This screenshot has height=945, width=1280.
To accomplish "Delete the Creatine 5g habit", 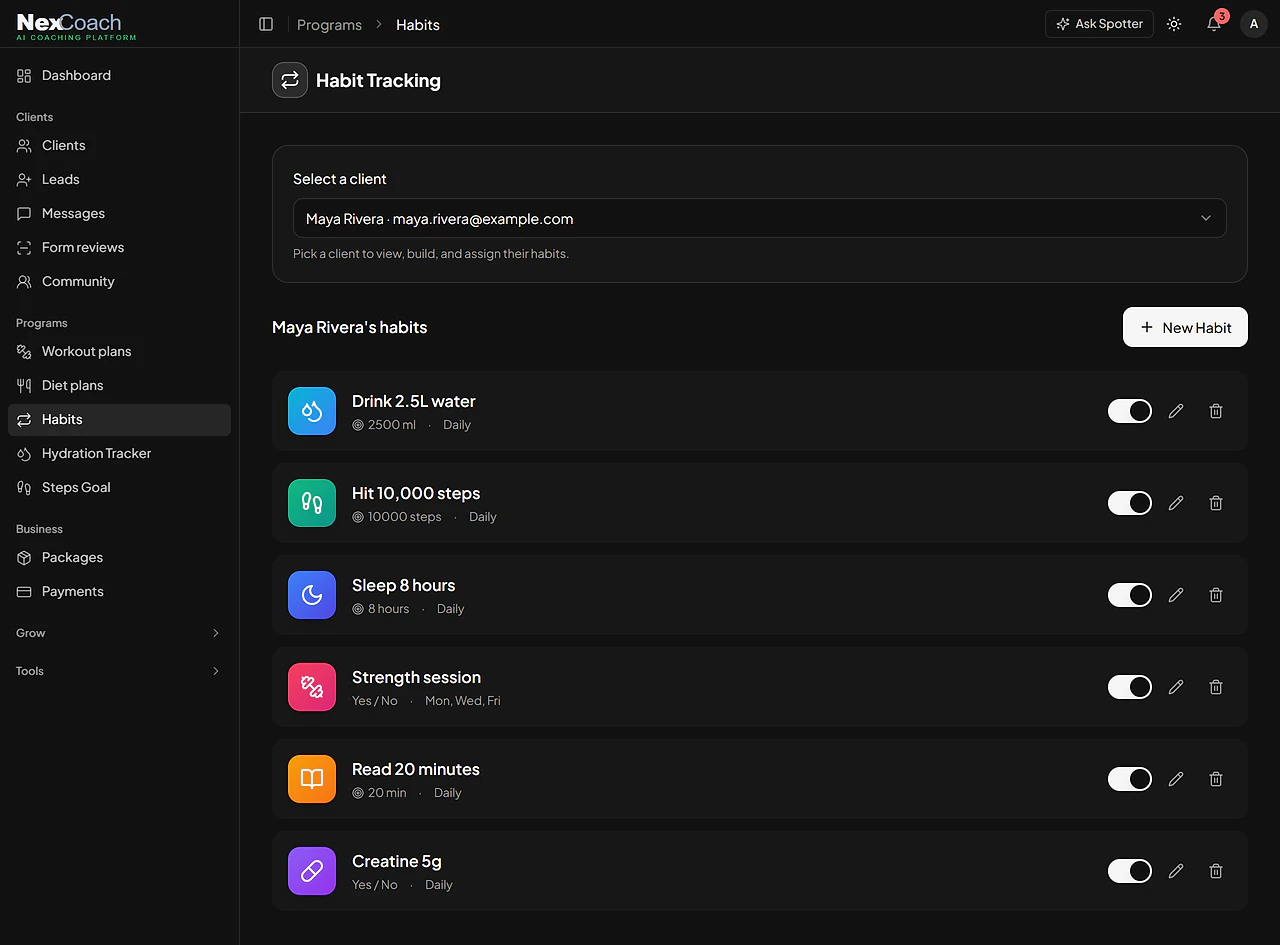I will (1216, 871).
